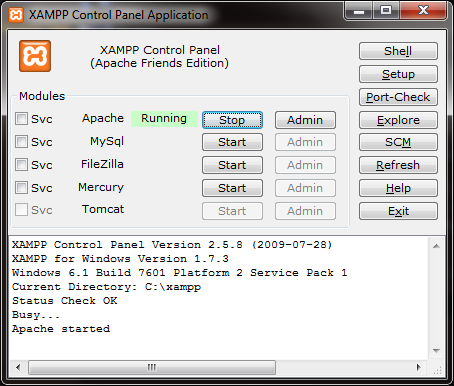Click the log's scroll up arrow
The width and height of the screenshot is (454, 386).
pos(436,246)
